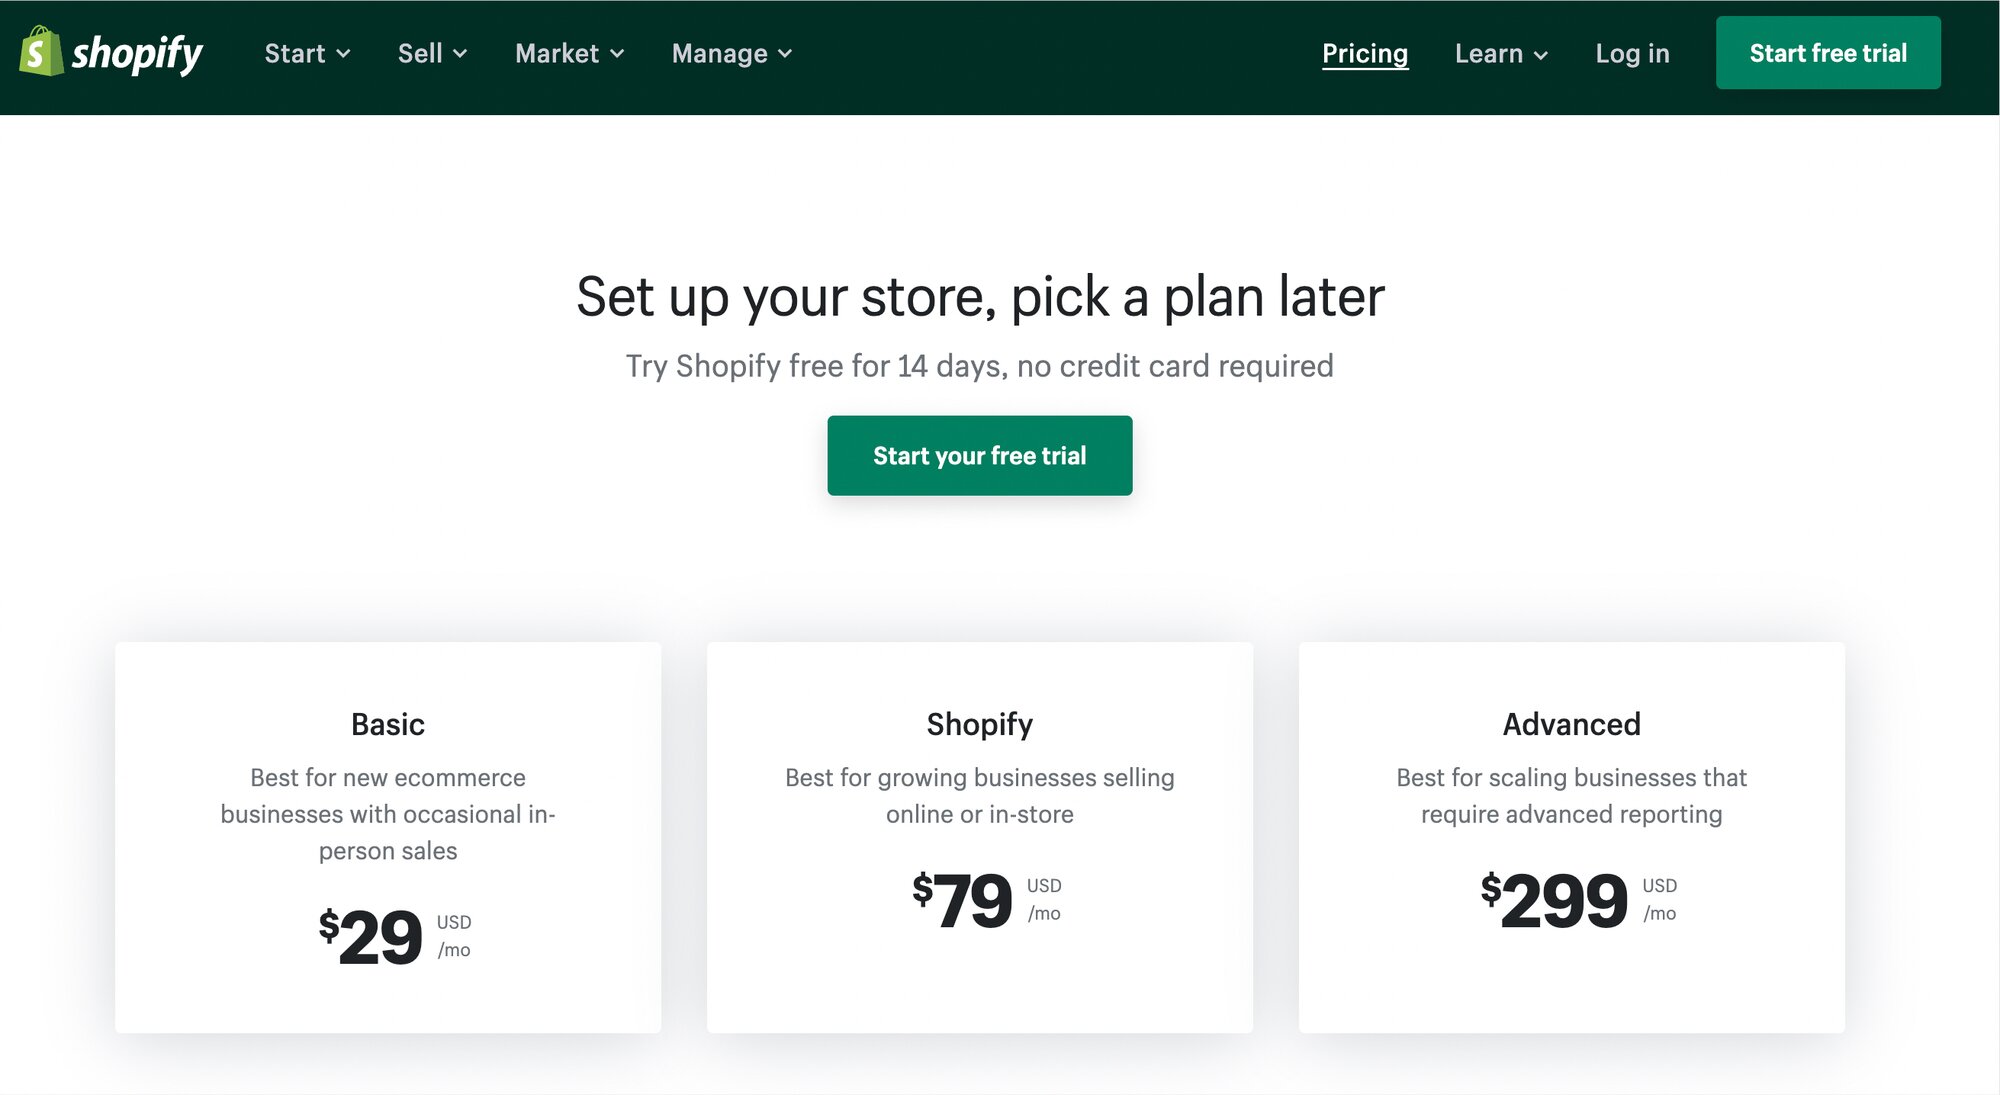This screenshot has width=2000, height=1095.
Task: Select the Shopify plan card title
Action: click(979, 724)
